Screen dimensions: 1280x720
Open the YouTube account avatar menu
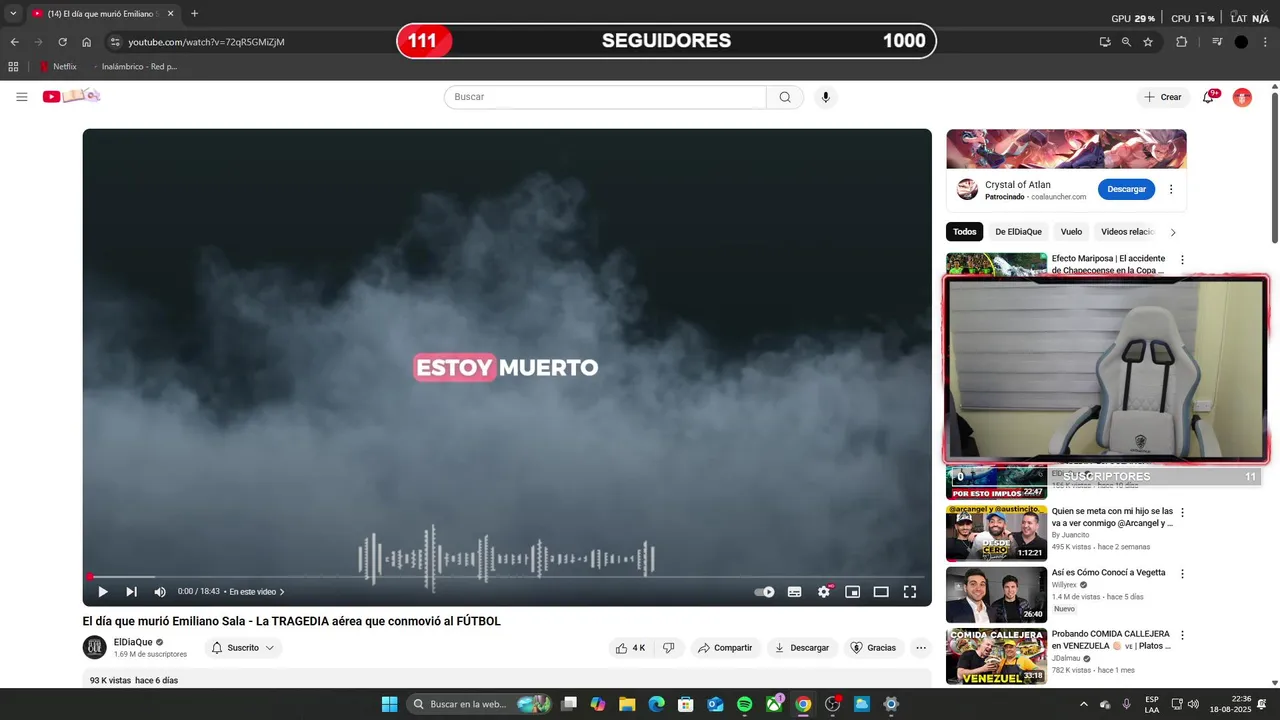tap(1242, 97)
